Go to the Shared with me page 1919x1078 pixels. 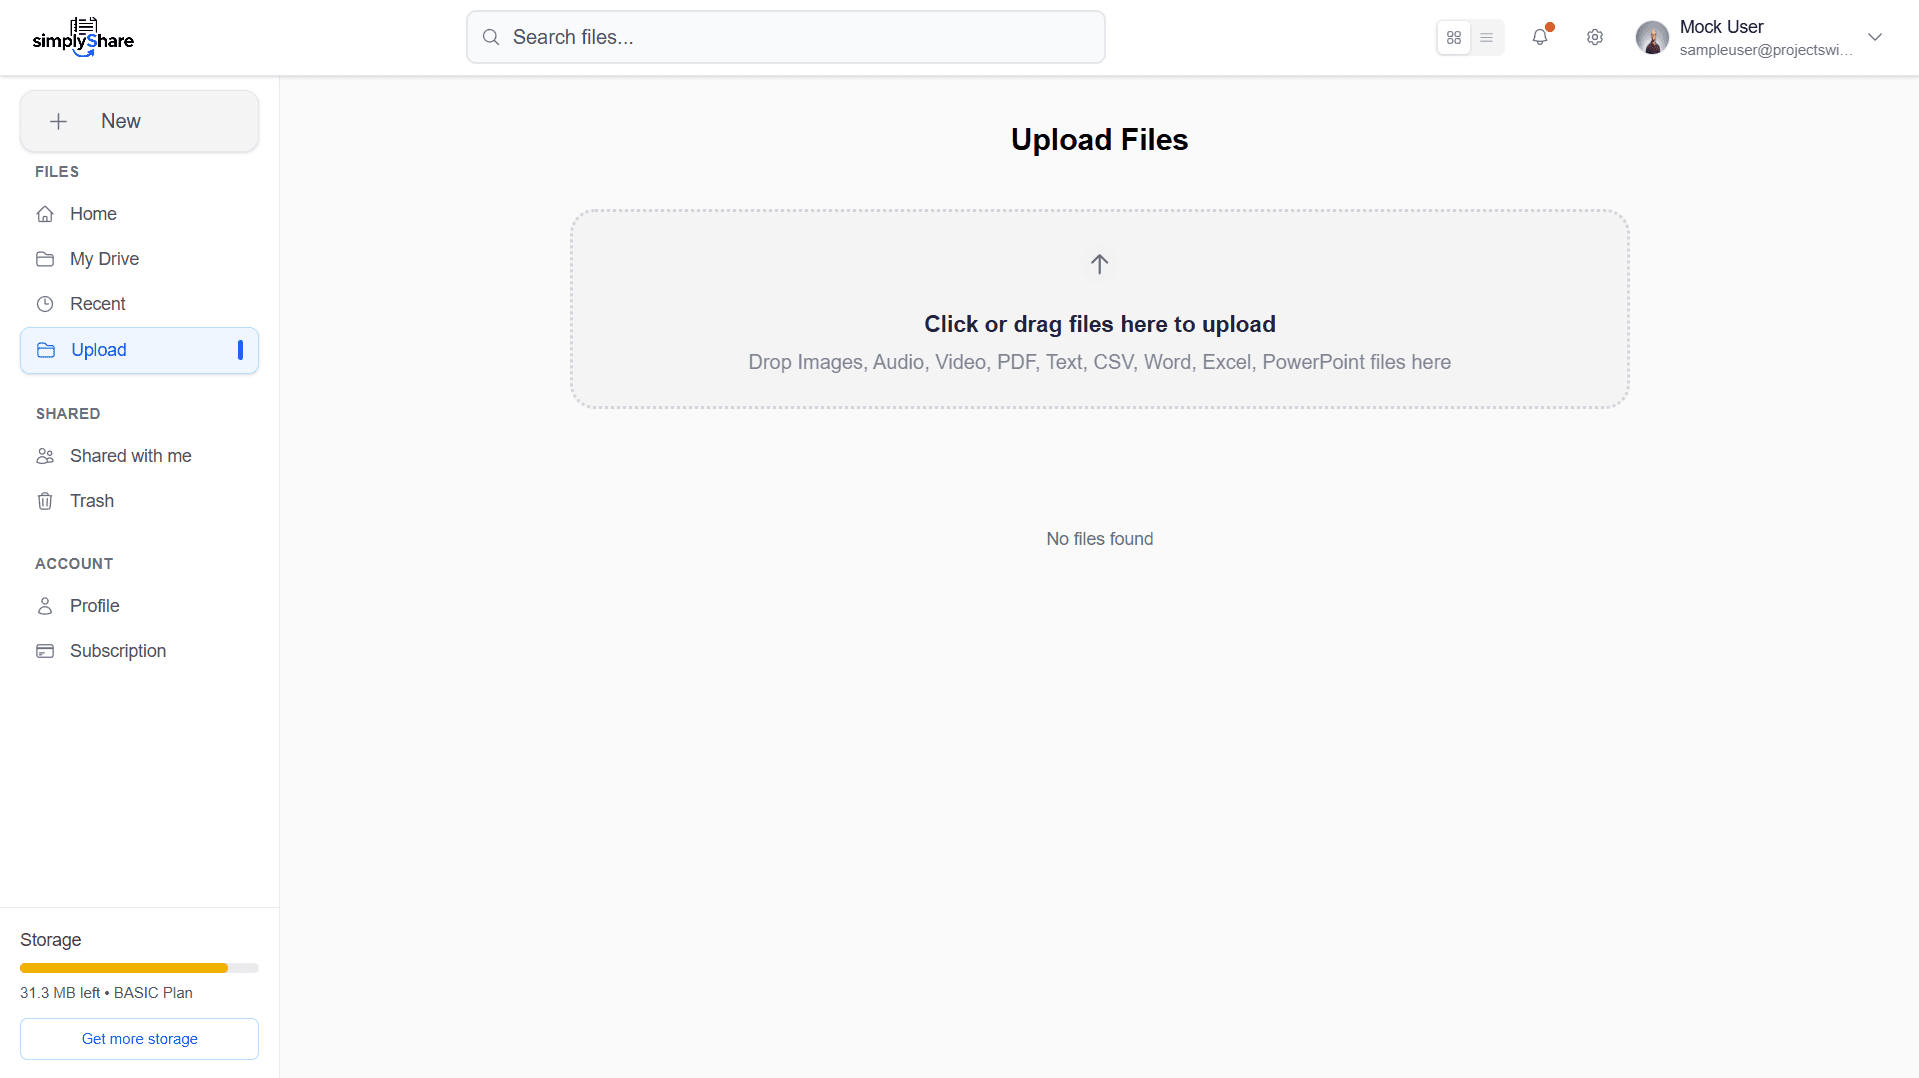[x=130, y=456]
